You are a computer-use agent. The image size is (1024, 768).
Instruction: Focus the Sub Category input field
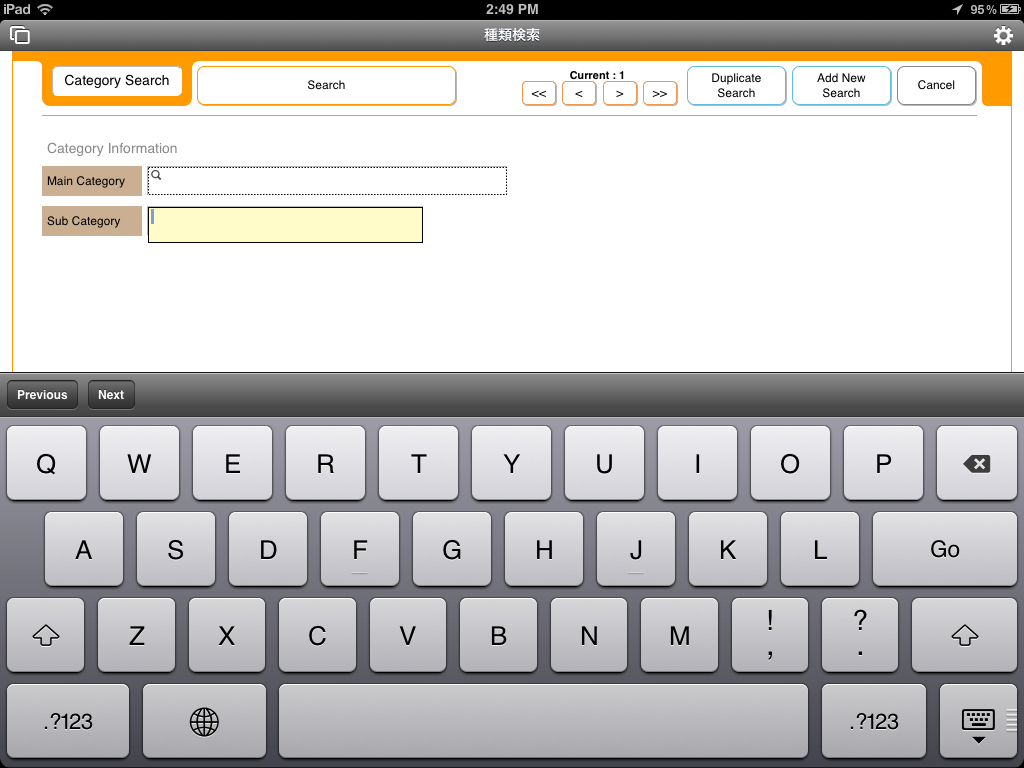point(285,225)
